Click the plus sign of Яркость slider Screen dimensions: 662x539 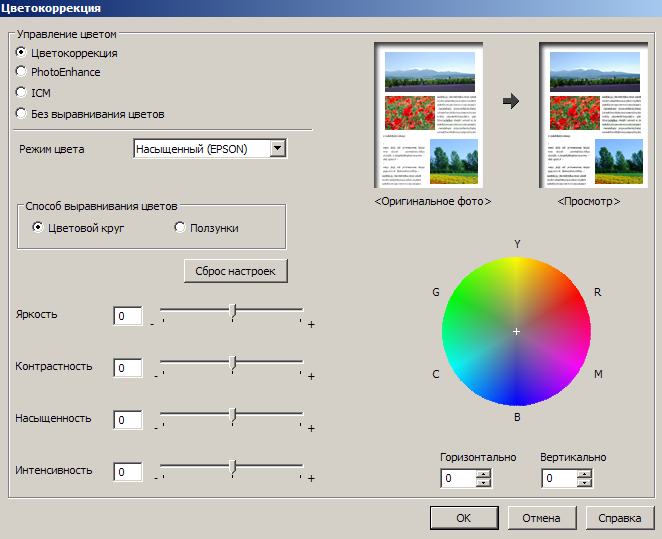(x=311, y=325)
